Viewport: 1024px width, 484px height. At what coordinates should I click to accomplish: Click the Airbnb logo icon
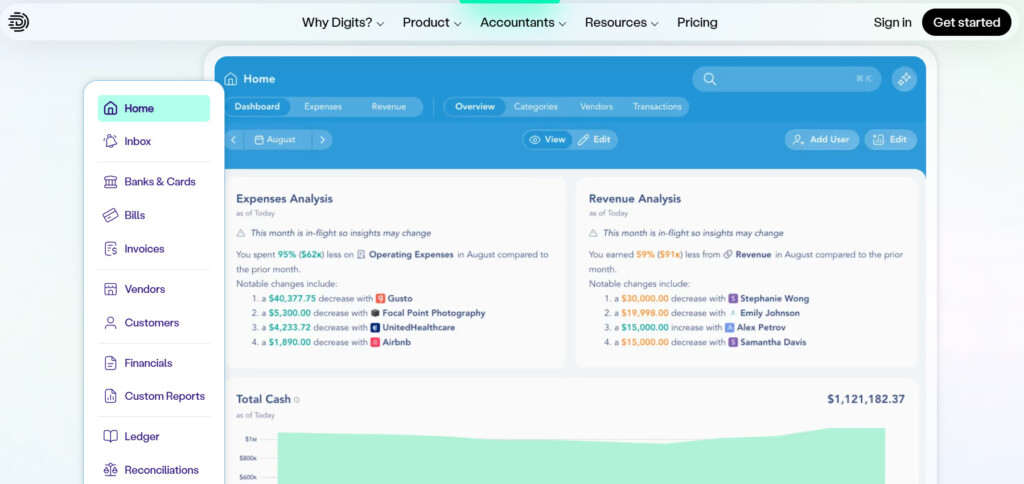376,342
